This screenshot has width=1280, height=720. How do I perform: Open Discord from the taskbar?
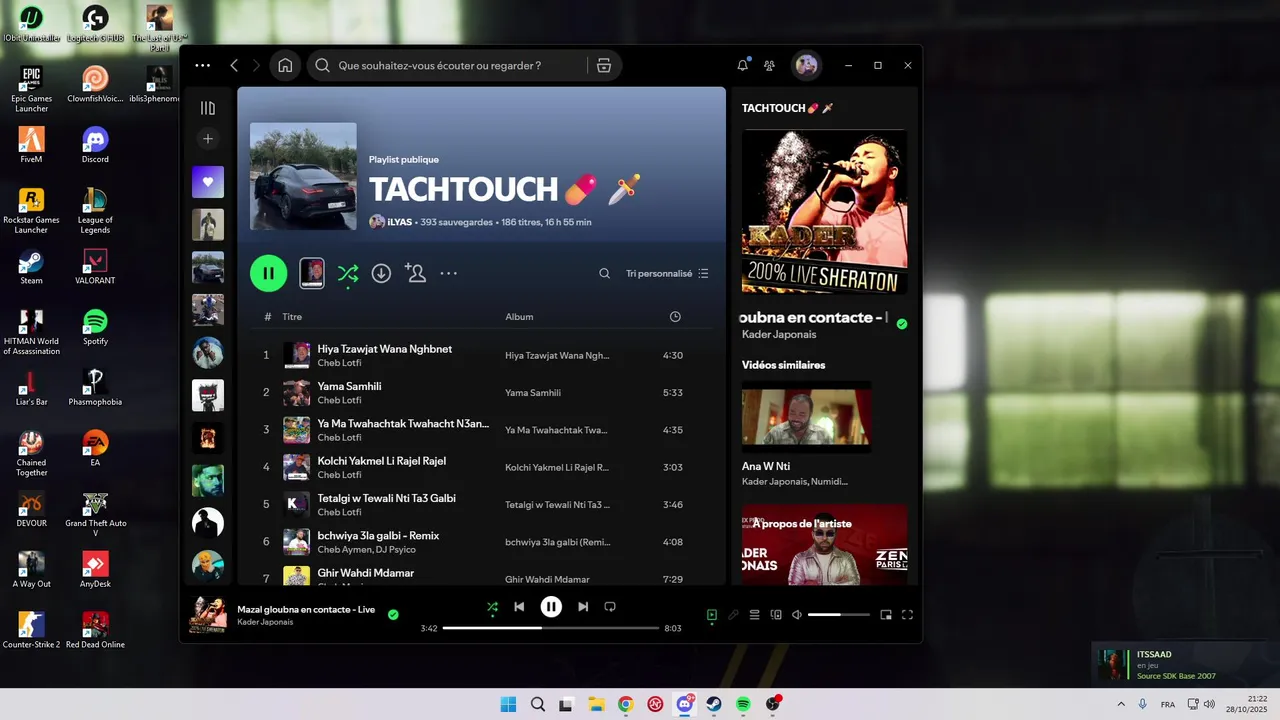coord(685,704)
